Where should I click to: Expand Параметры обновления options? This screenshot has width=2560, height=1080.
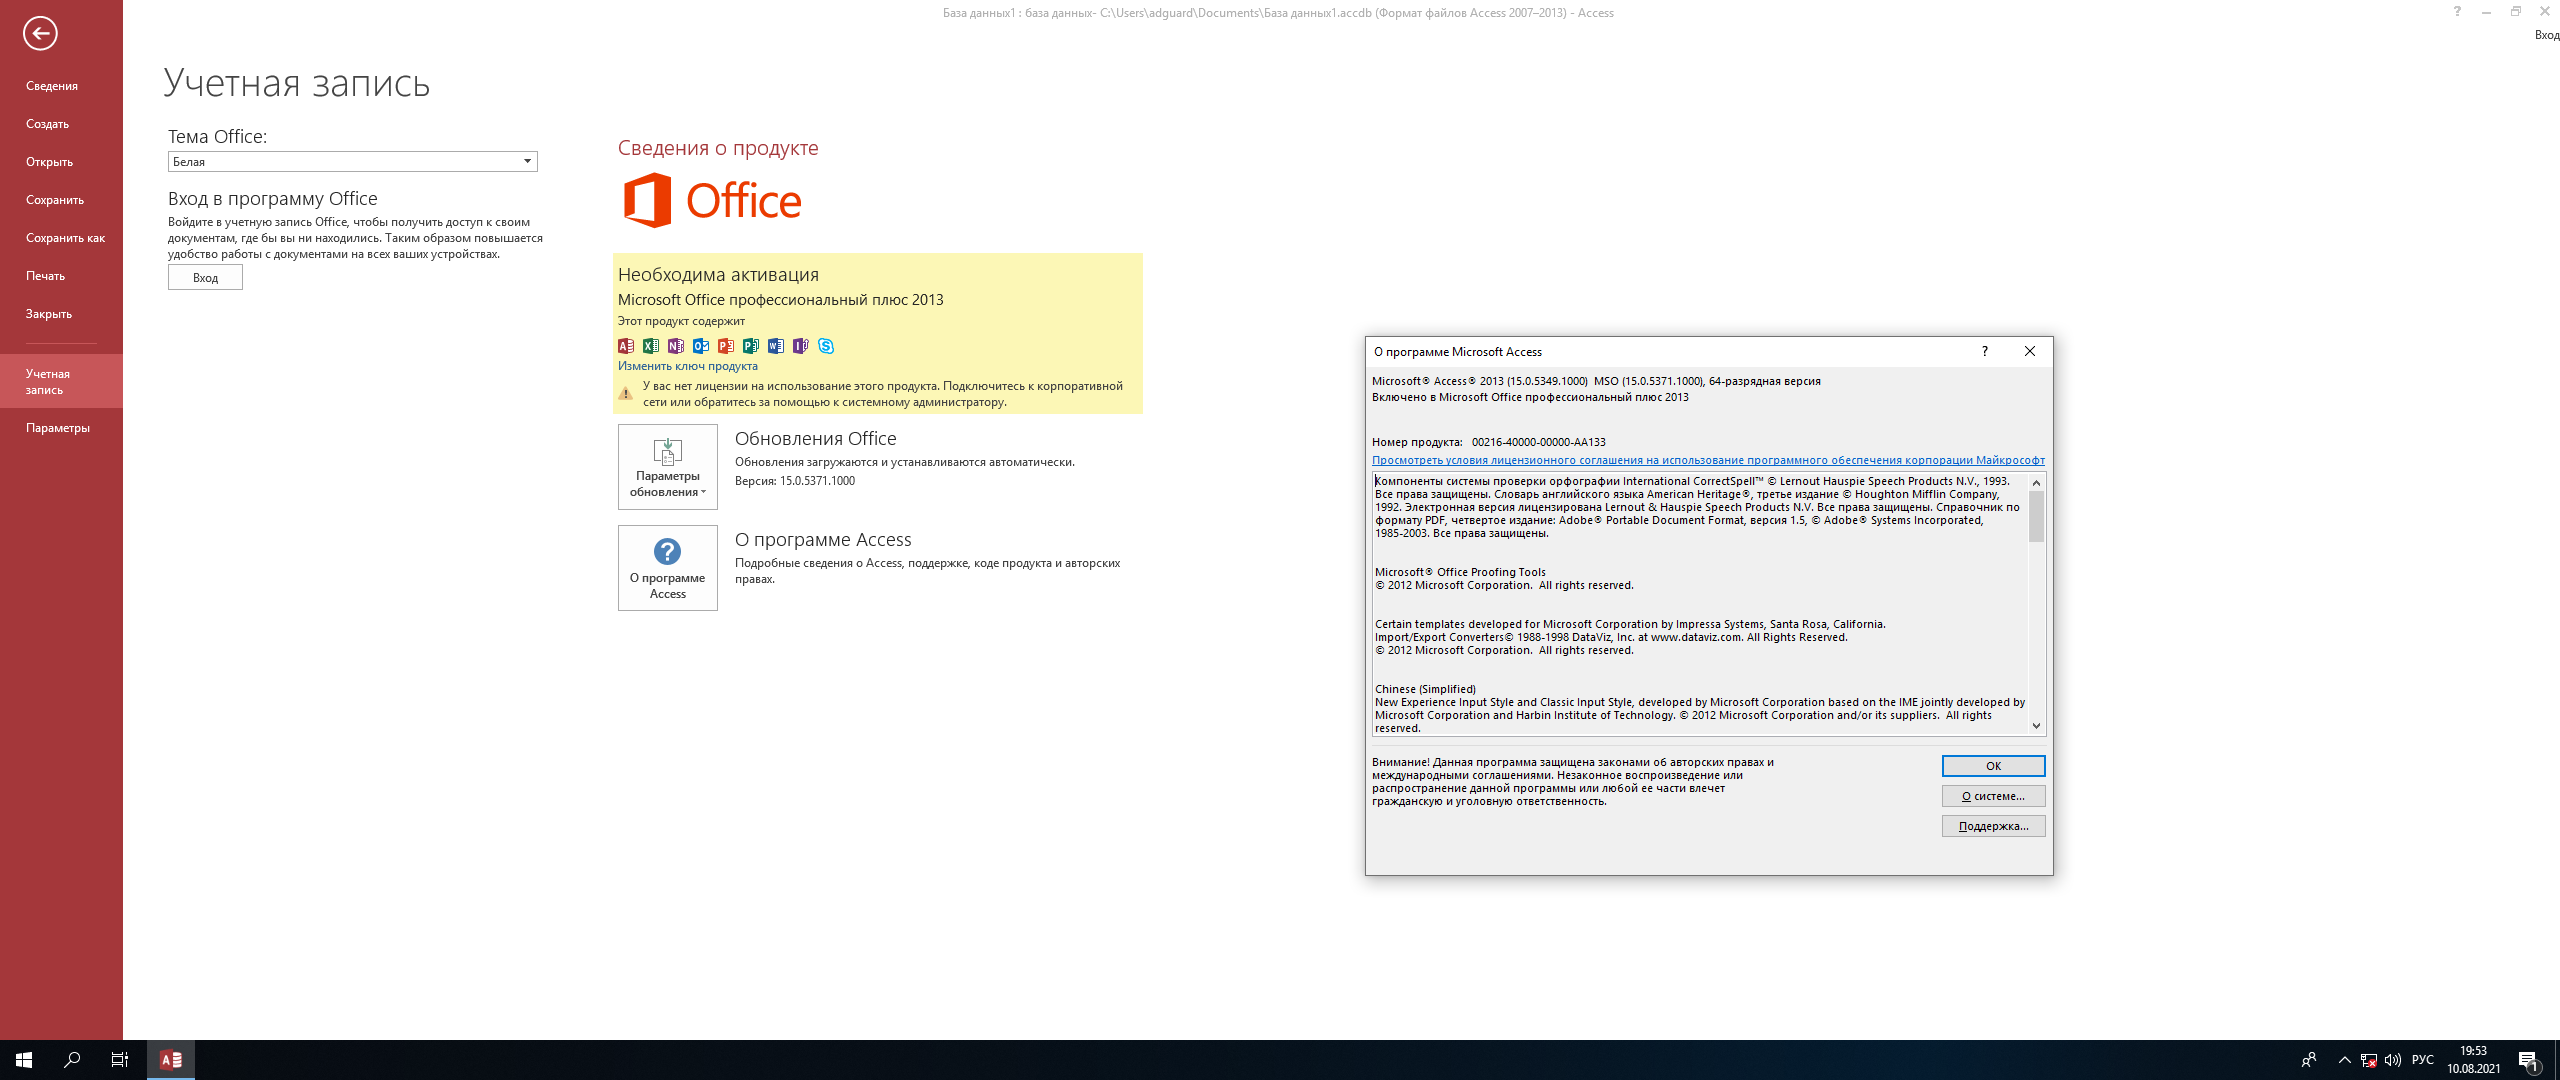pos(667,467)
